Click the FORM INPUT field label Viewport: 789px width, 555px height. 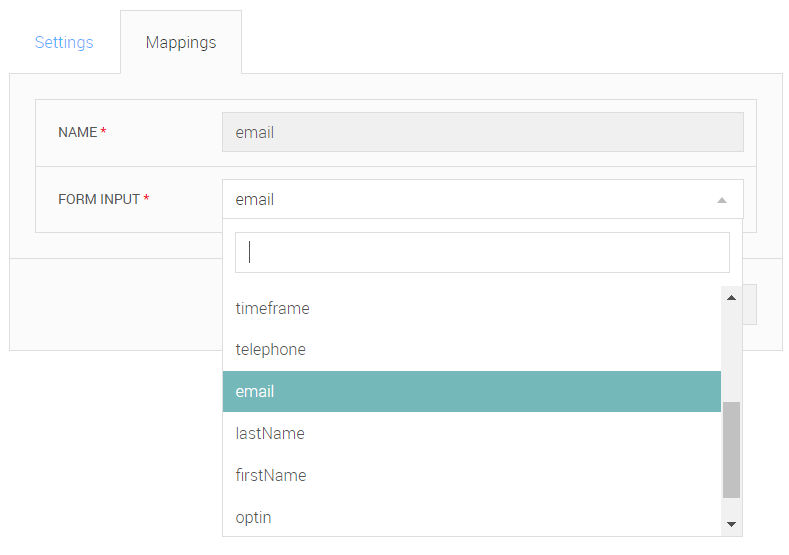tap(99, 199)
